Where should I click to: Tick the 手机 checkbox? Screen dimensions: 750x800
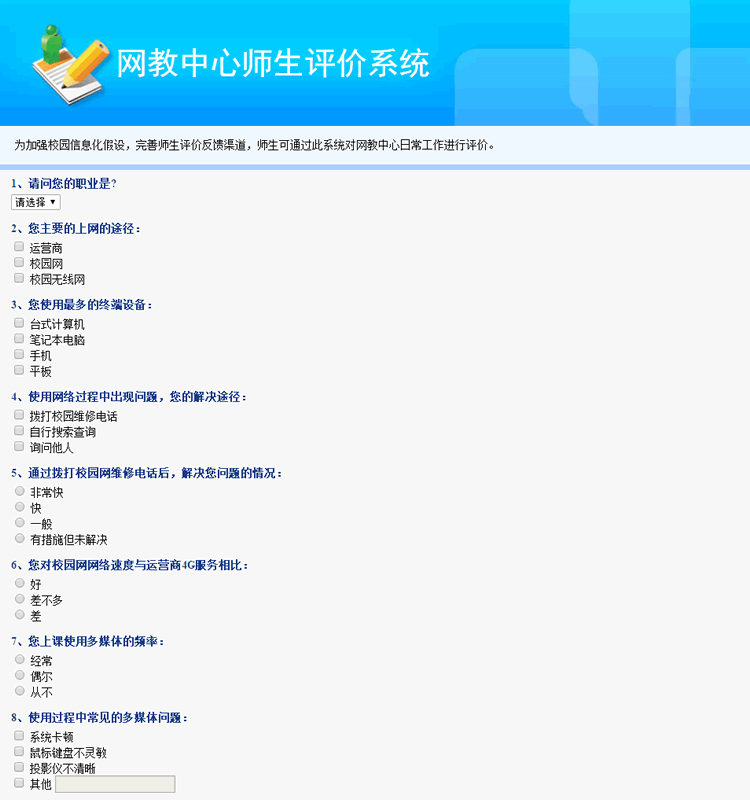tap(19, 355)
